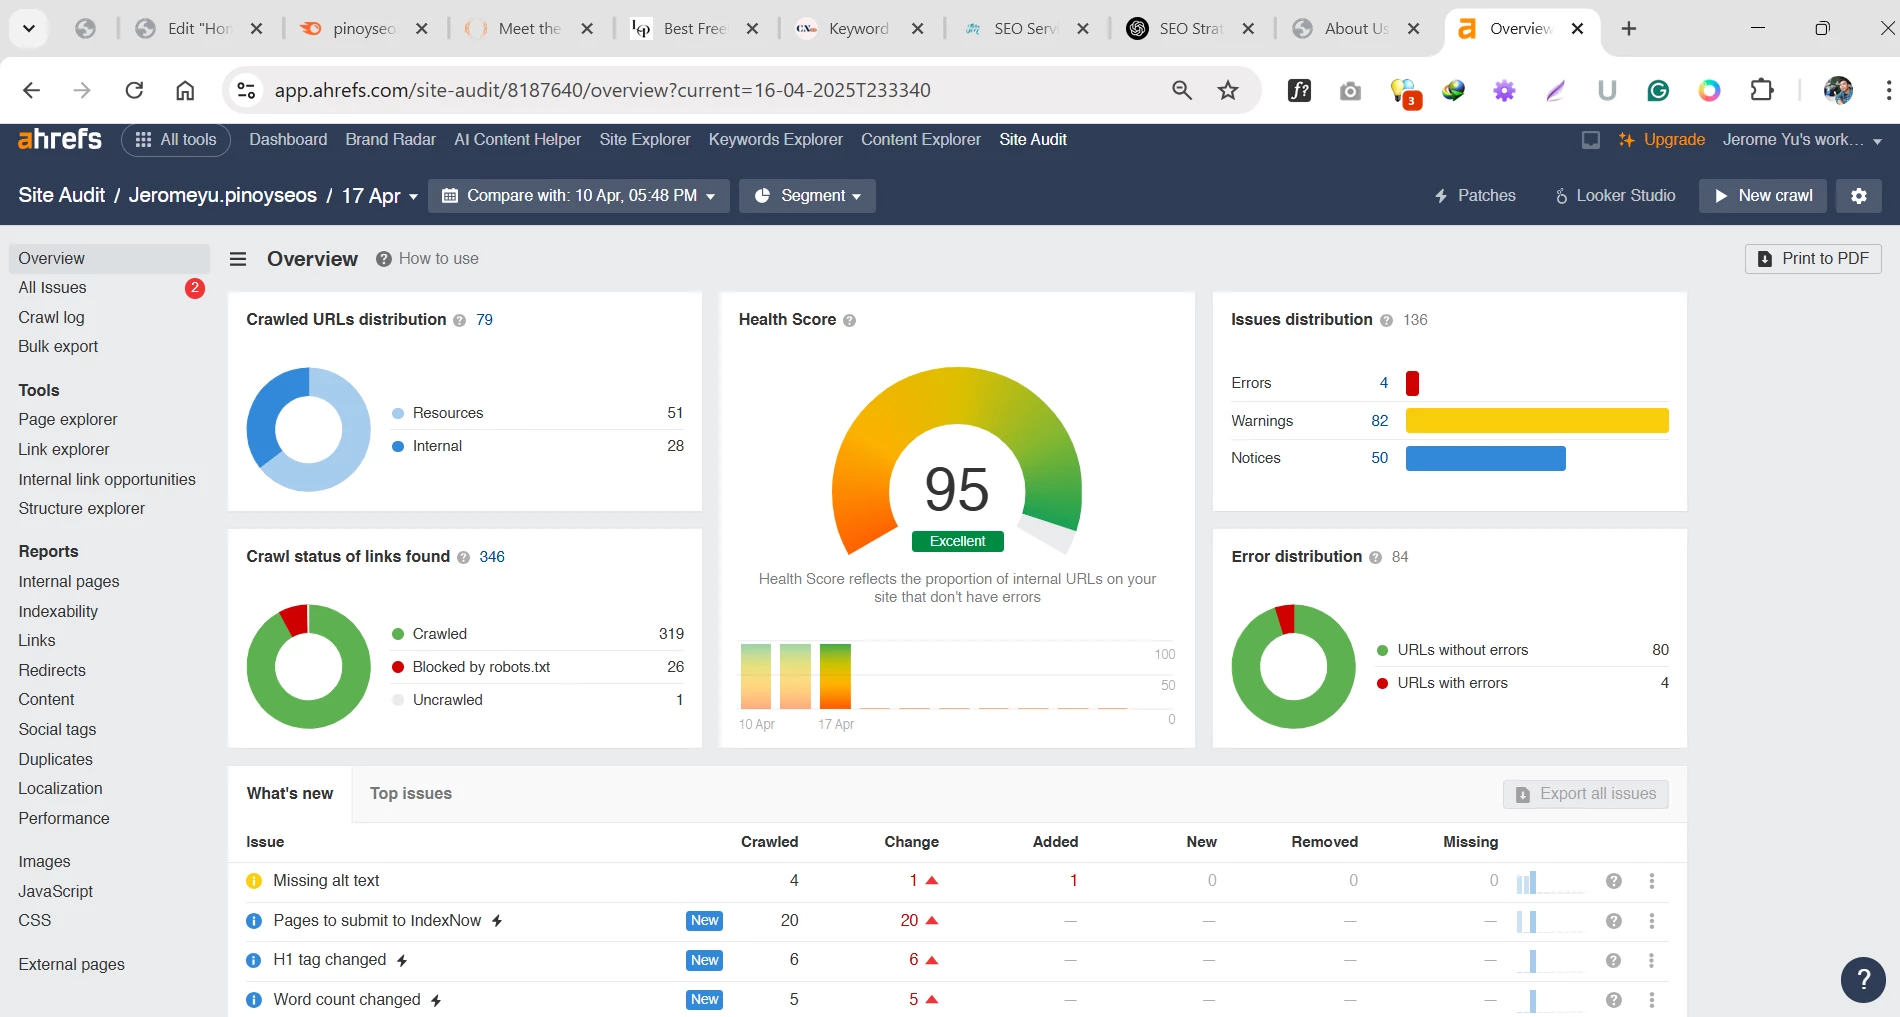
Task: Click the yellow Warnings bar
Action: (1537, 421)
